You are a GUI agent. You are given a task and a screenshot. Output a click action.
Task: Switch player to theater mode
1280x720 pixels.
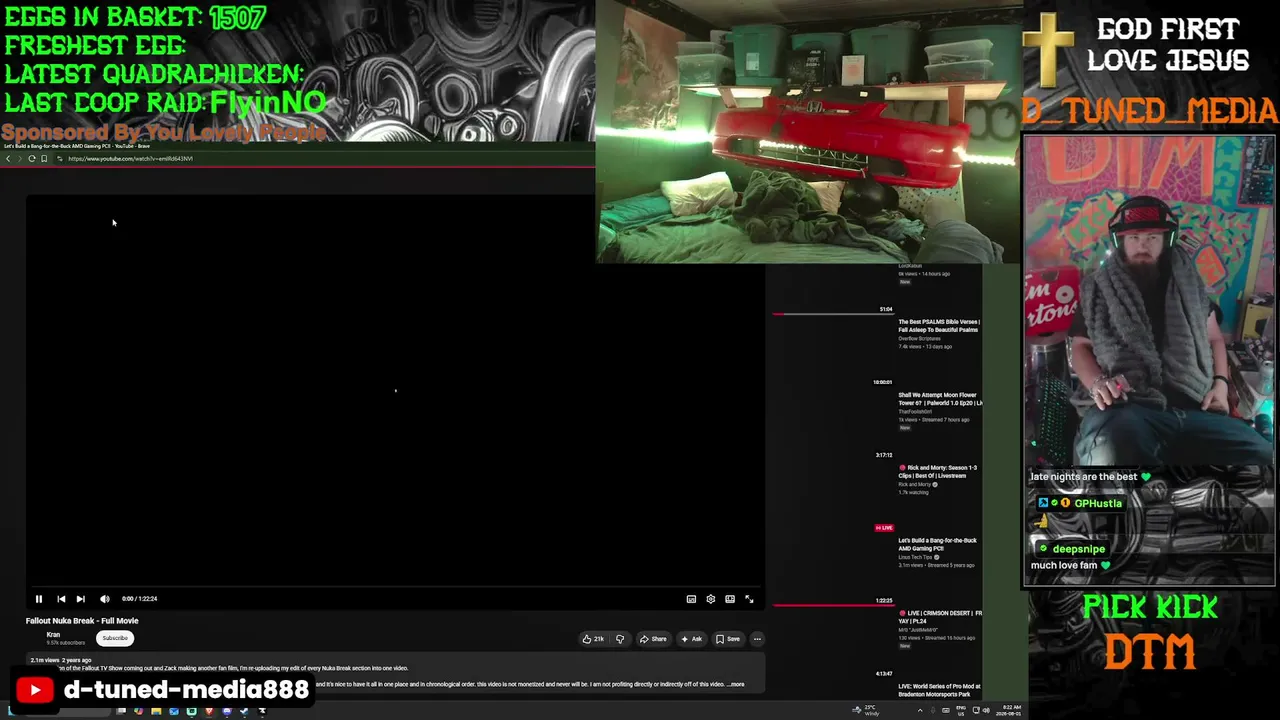click(x=730, y=599)
